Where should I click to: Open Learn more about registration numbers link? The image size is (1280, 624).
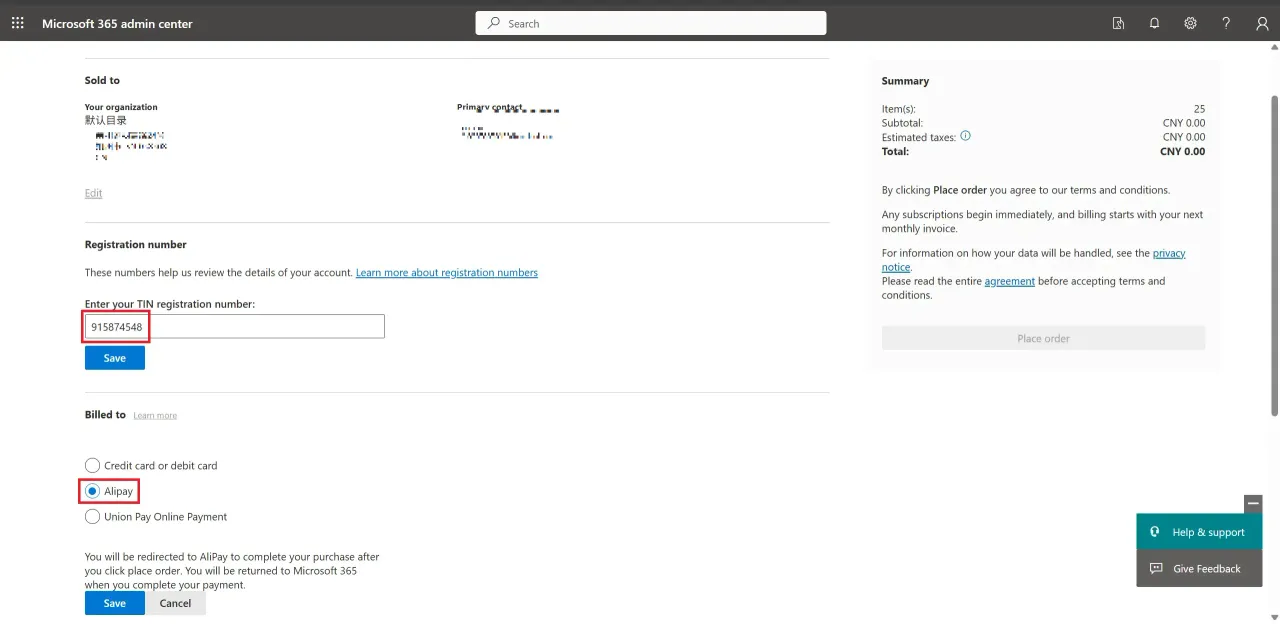447,273
